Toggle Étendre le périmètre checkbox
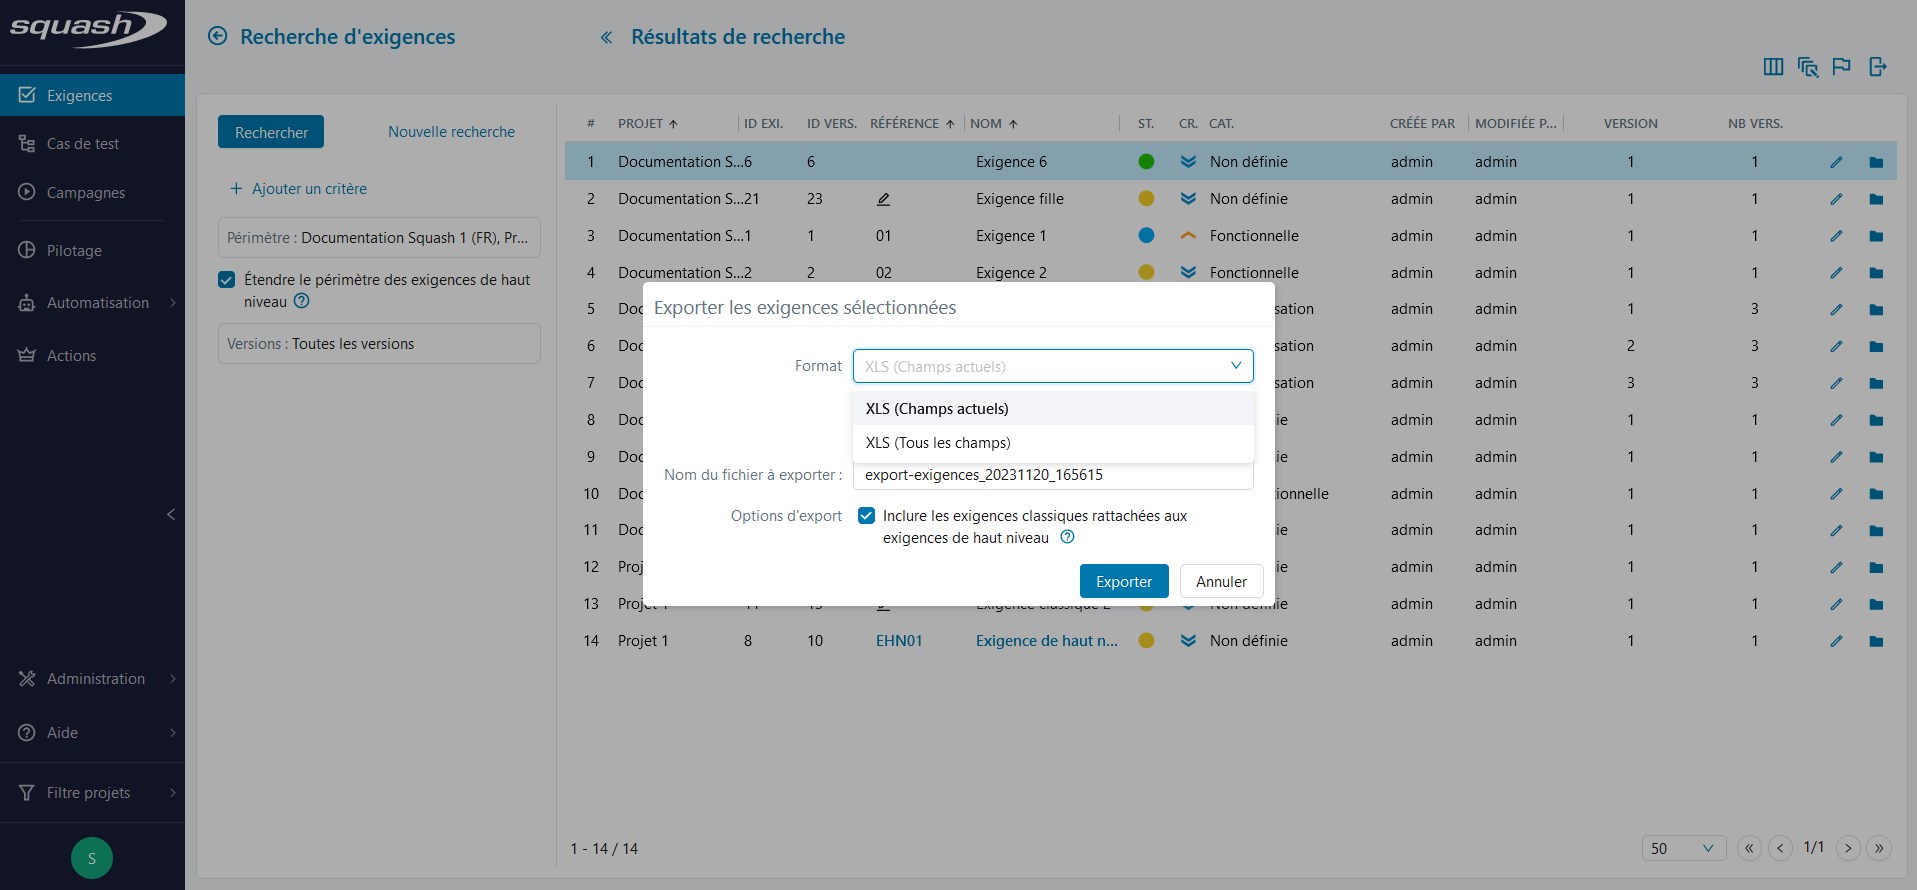1917x890 pixels. click(227, 280)
